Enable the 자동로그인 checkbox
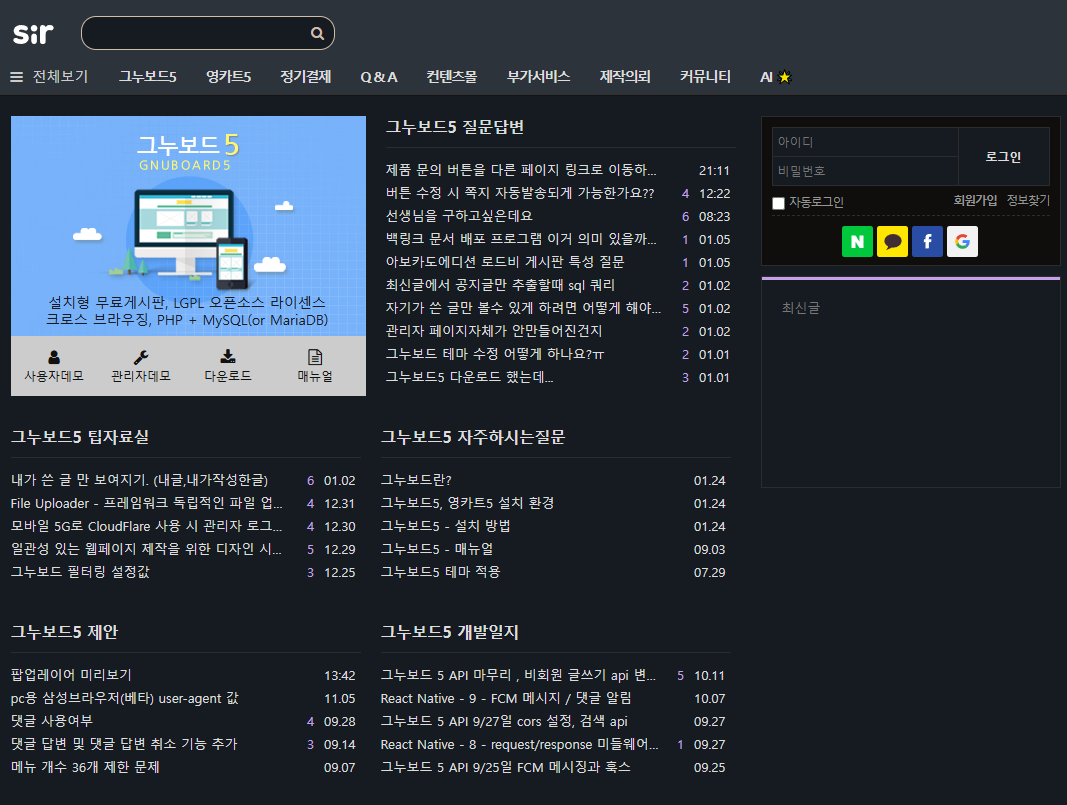The height and width of the screenshot is (805, 1067). pyautogui.click(x=779, y=204)
